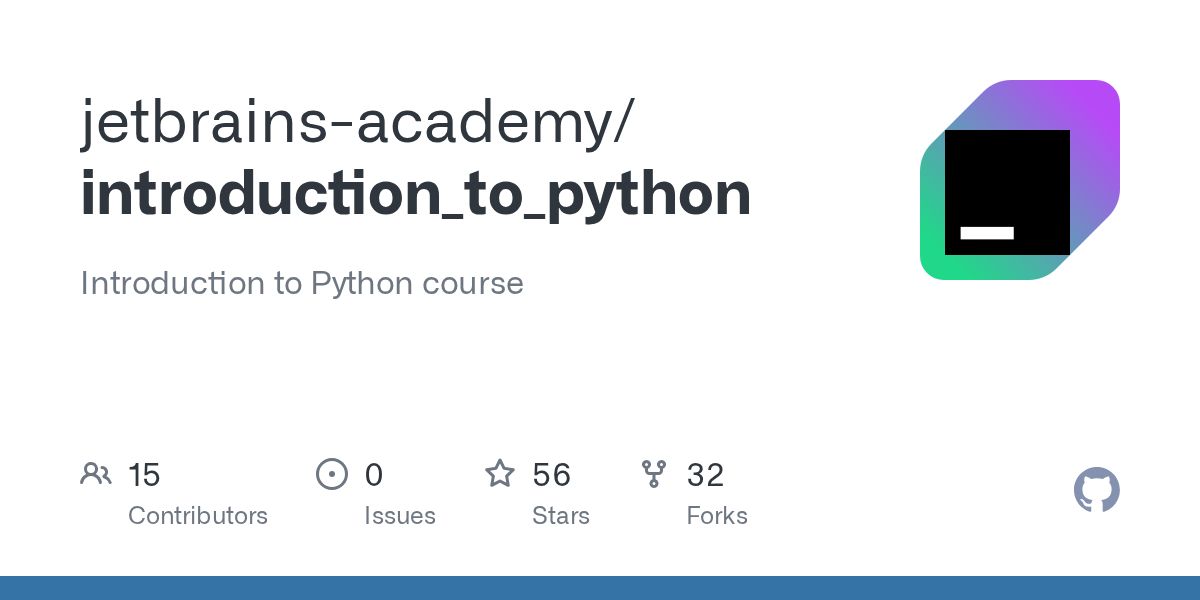Click the contributors people icon
This screenshot has width=1200, height=600.
pyautogui.click(x=96, y=474)
